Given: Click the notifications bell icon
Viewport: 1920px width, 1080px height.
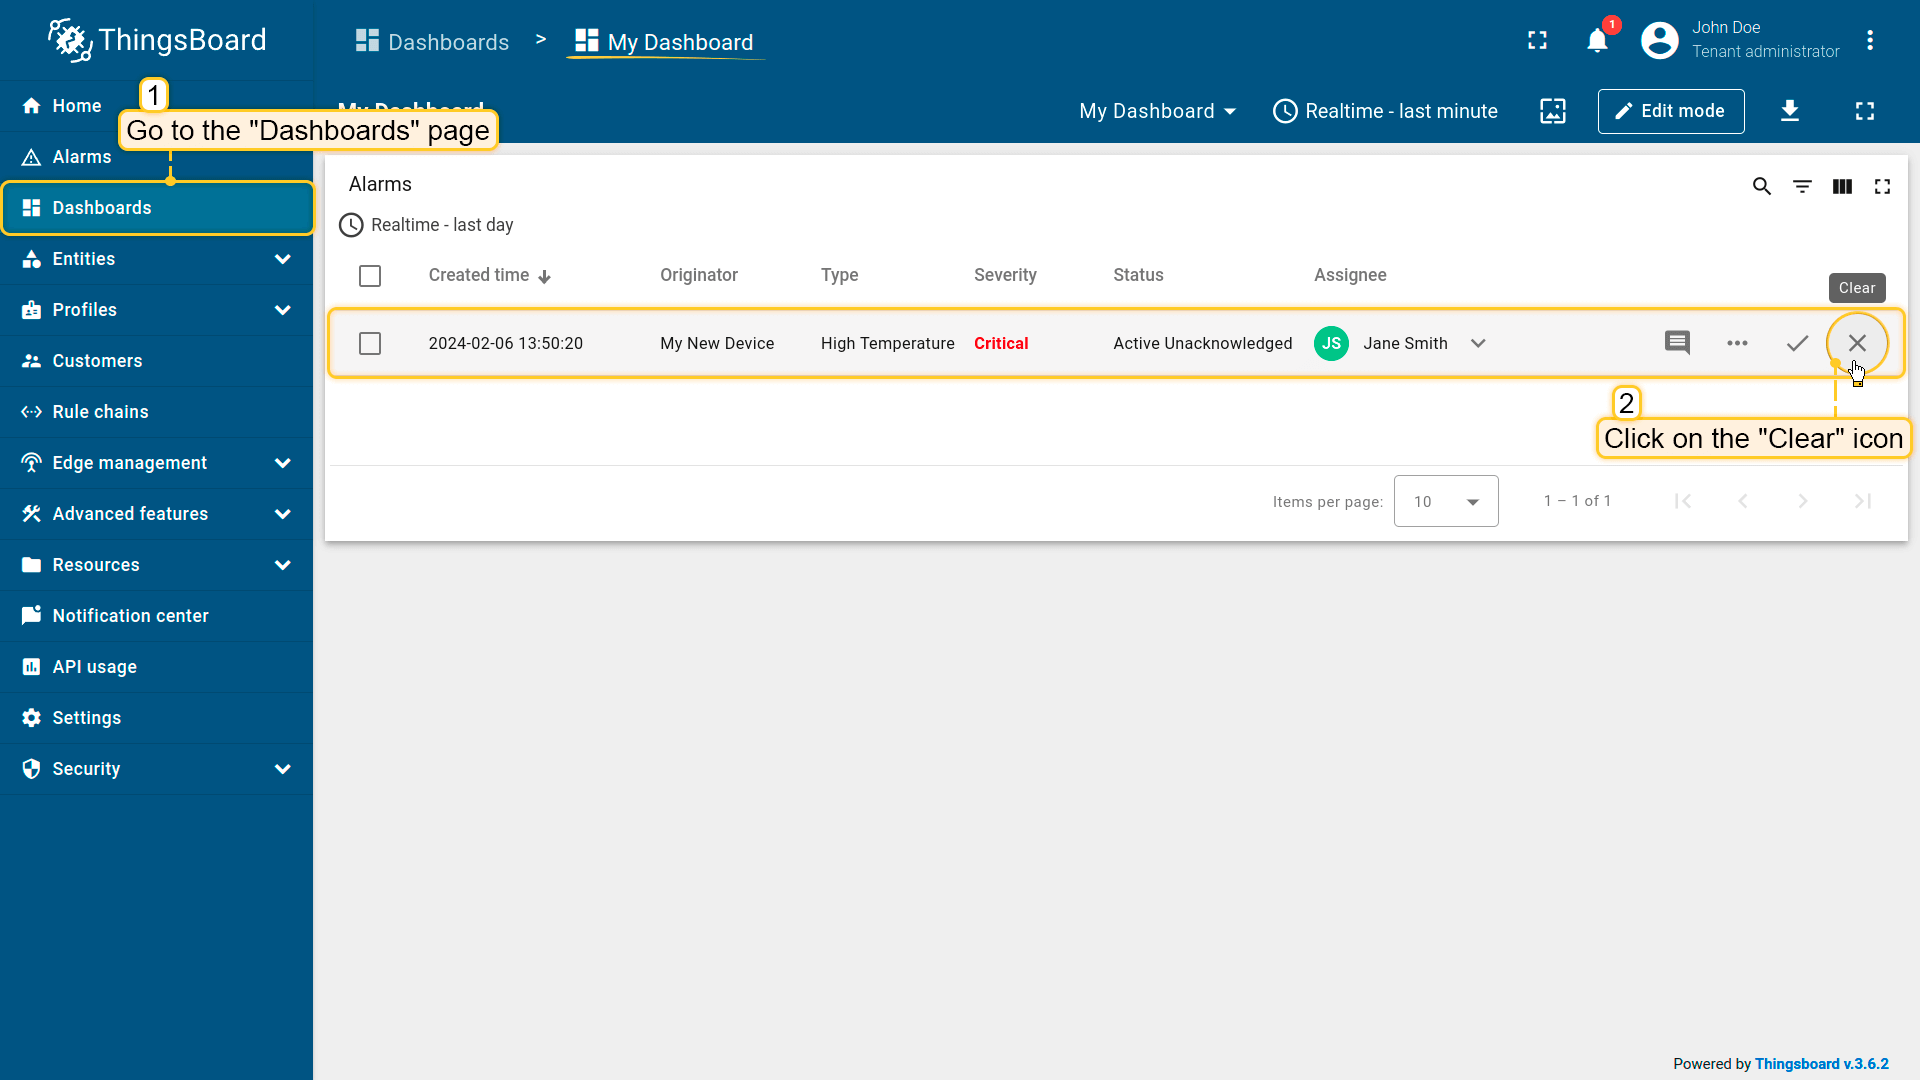Looking at the screenshot, I should click(x=1597, y=40).
